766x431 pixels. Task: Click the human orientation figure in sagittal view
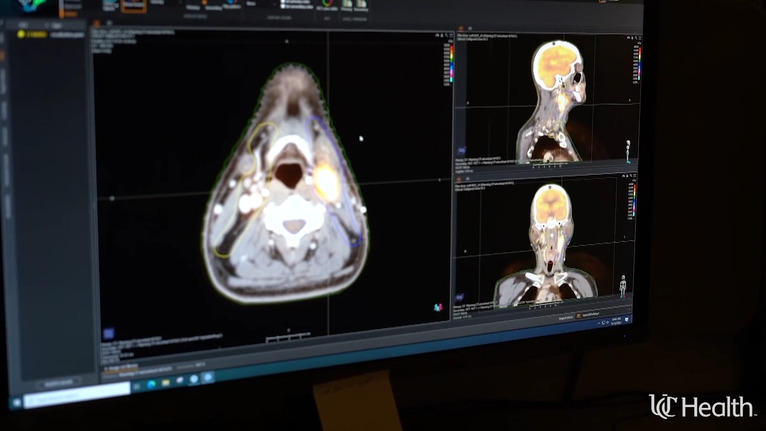(627, 151)
